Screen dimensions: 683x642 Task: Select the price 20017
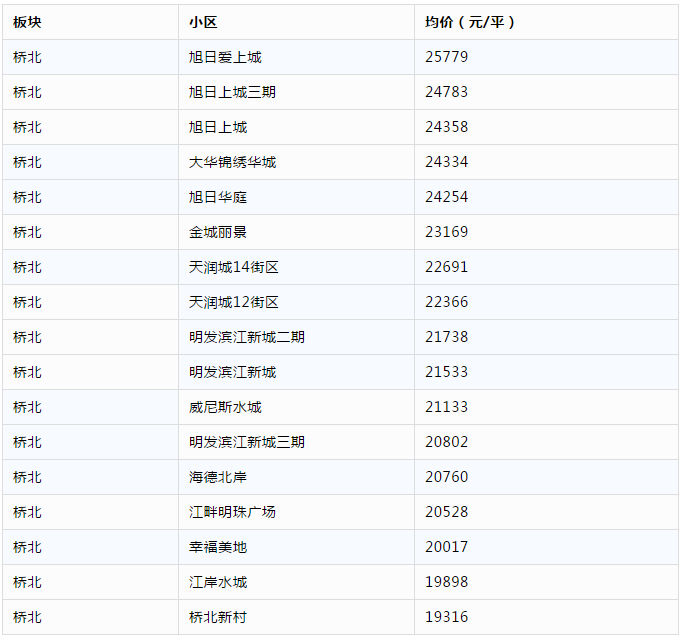click(x=446, y=547)
